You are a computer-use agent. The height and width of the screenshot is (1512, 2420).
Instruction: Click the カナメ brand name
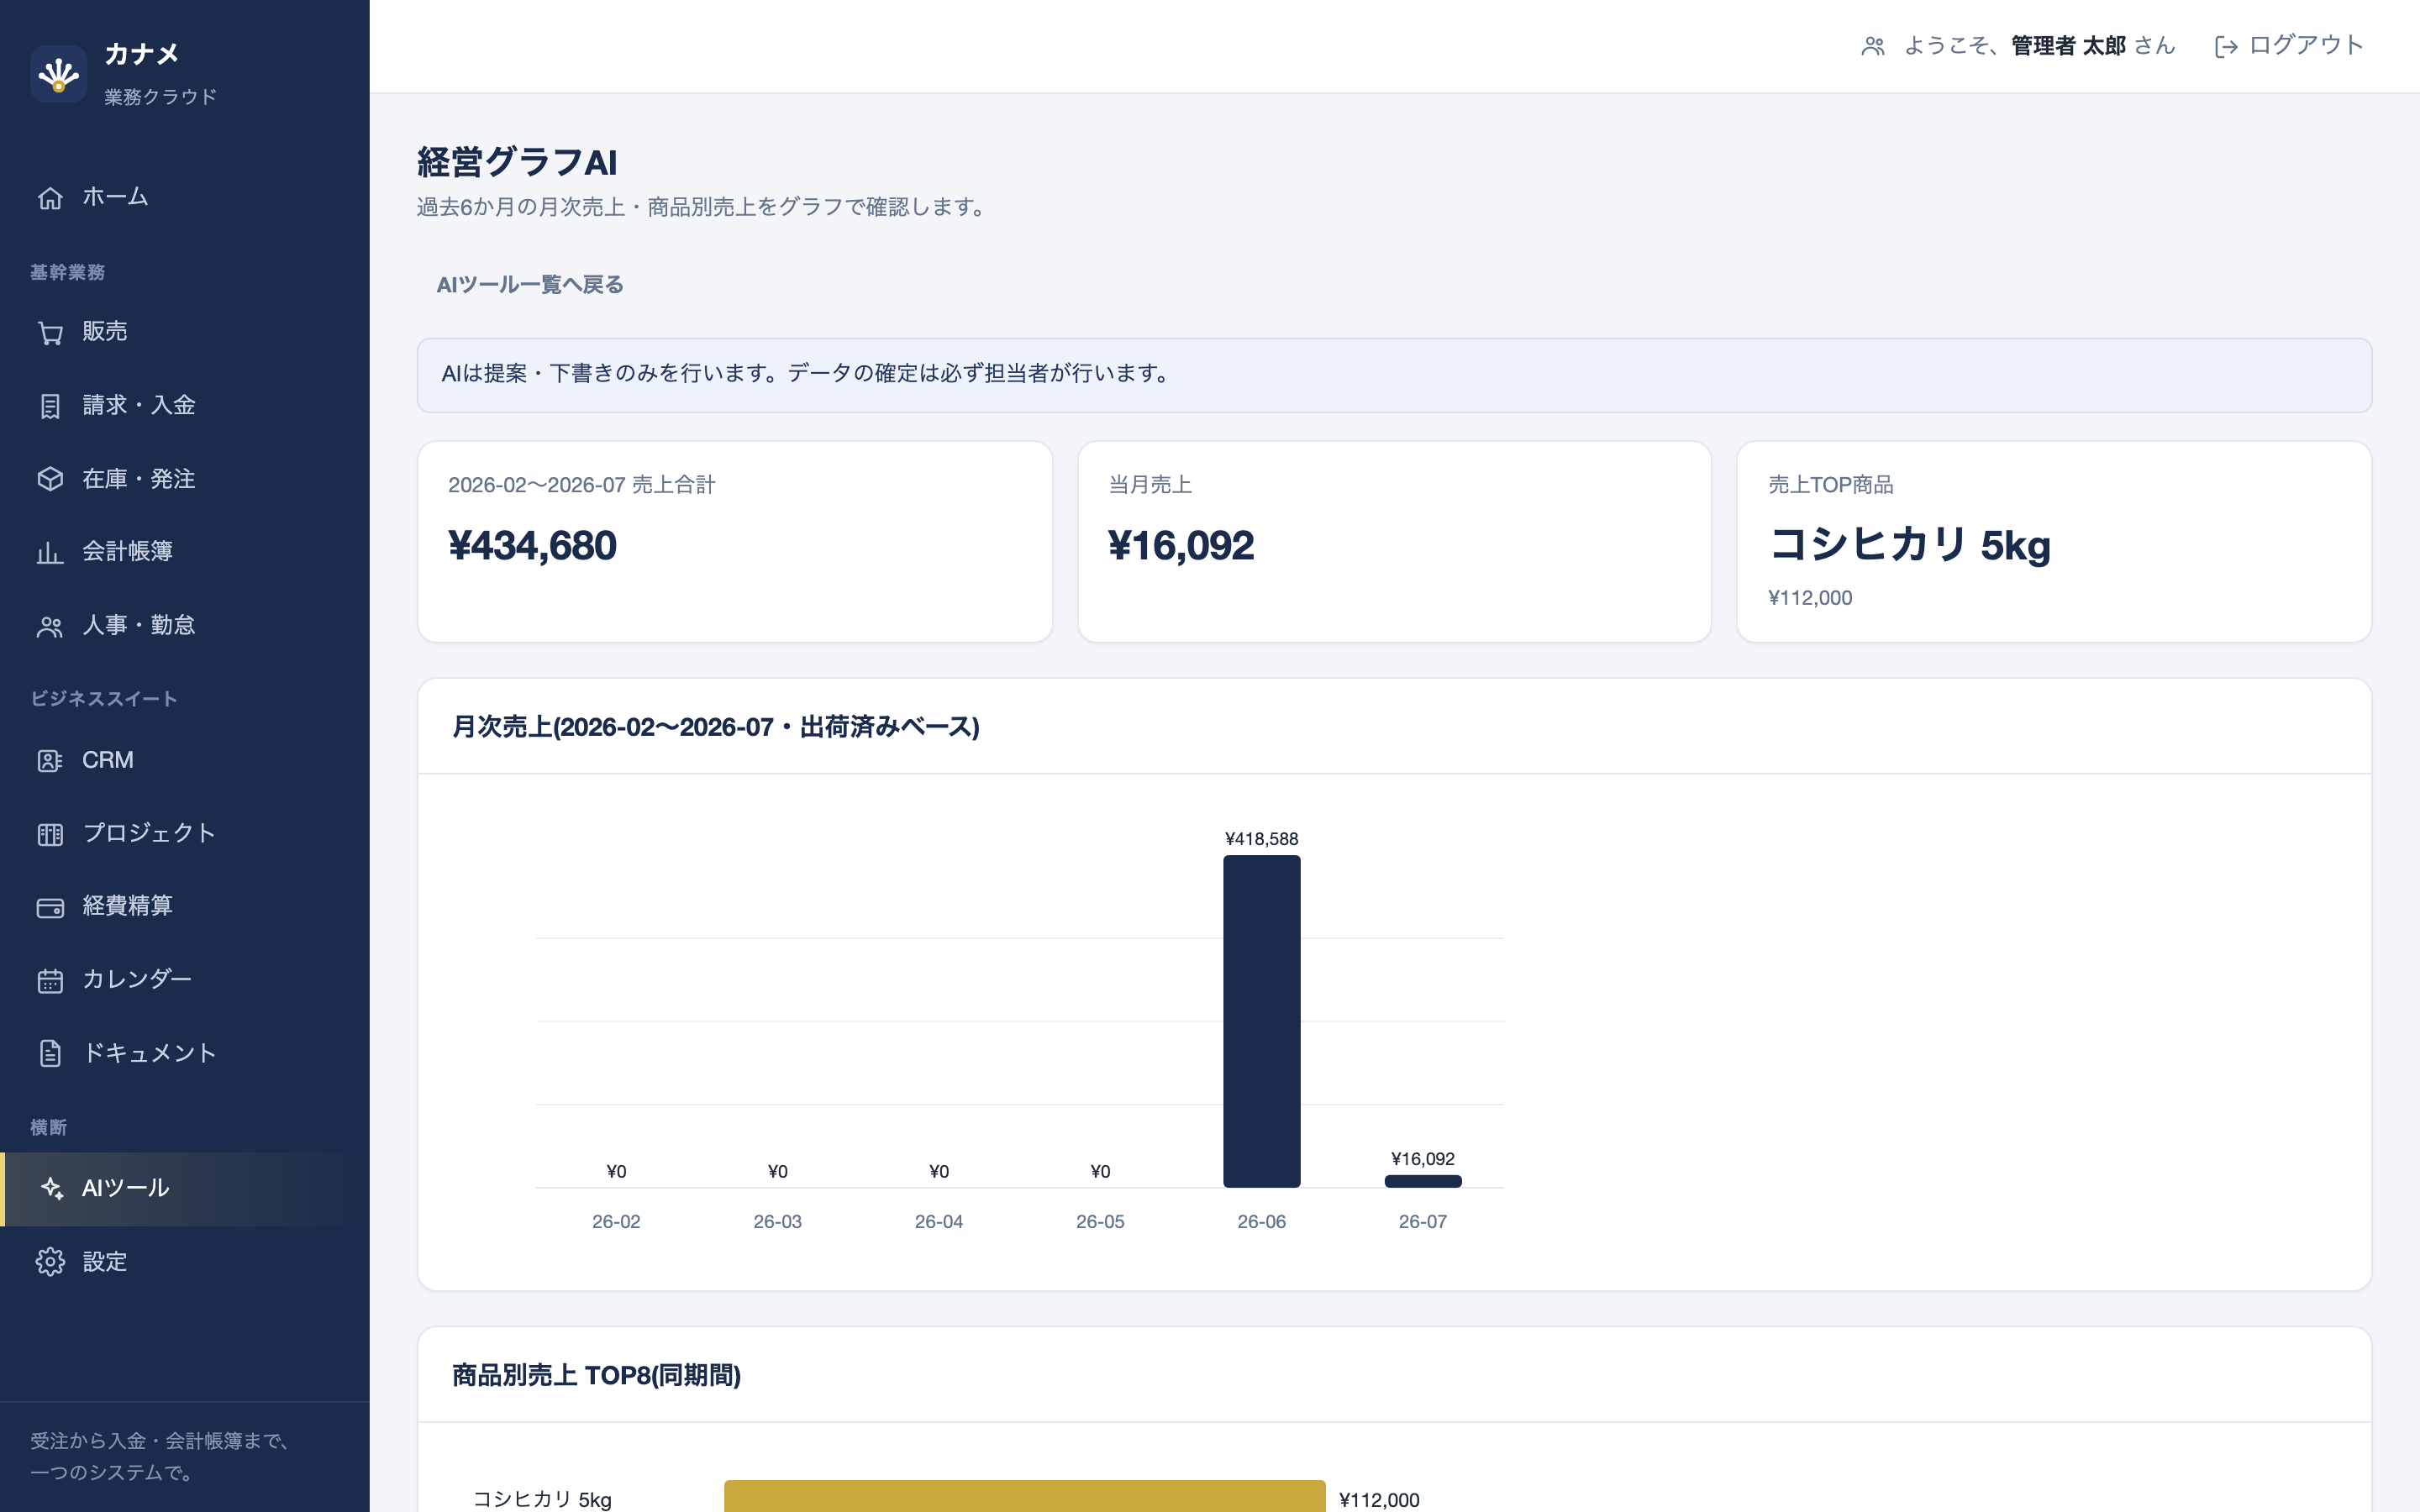pos(141,54)
